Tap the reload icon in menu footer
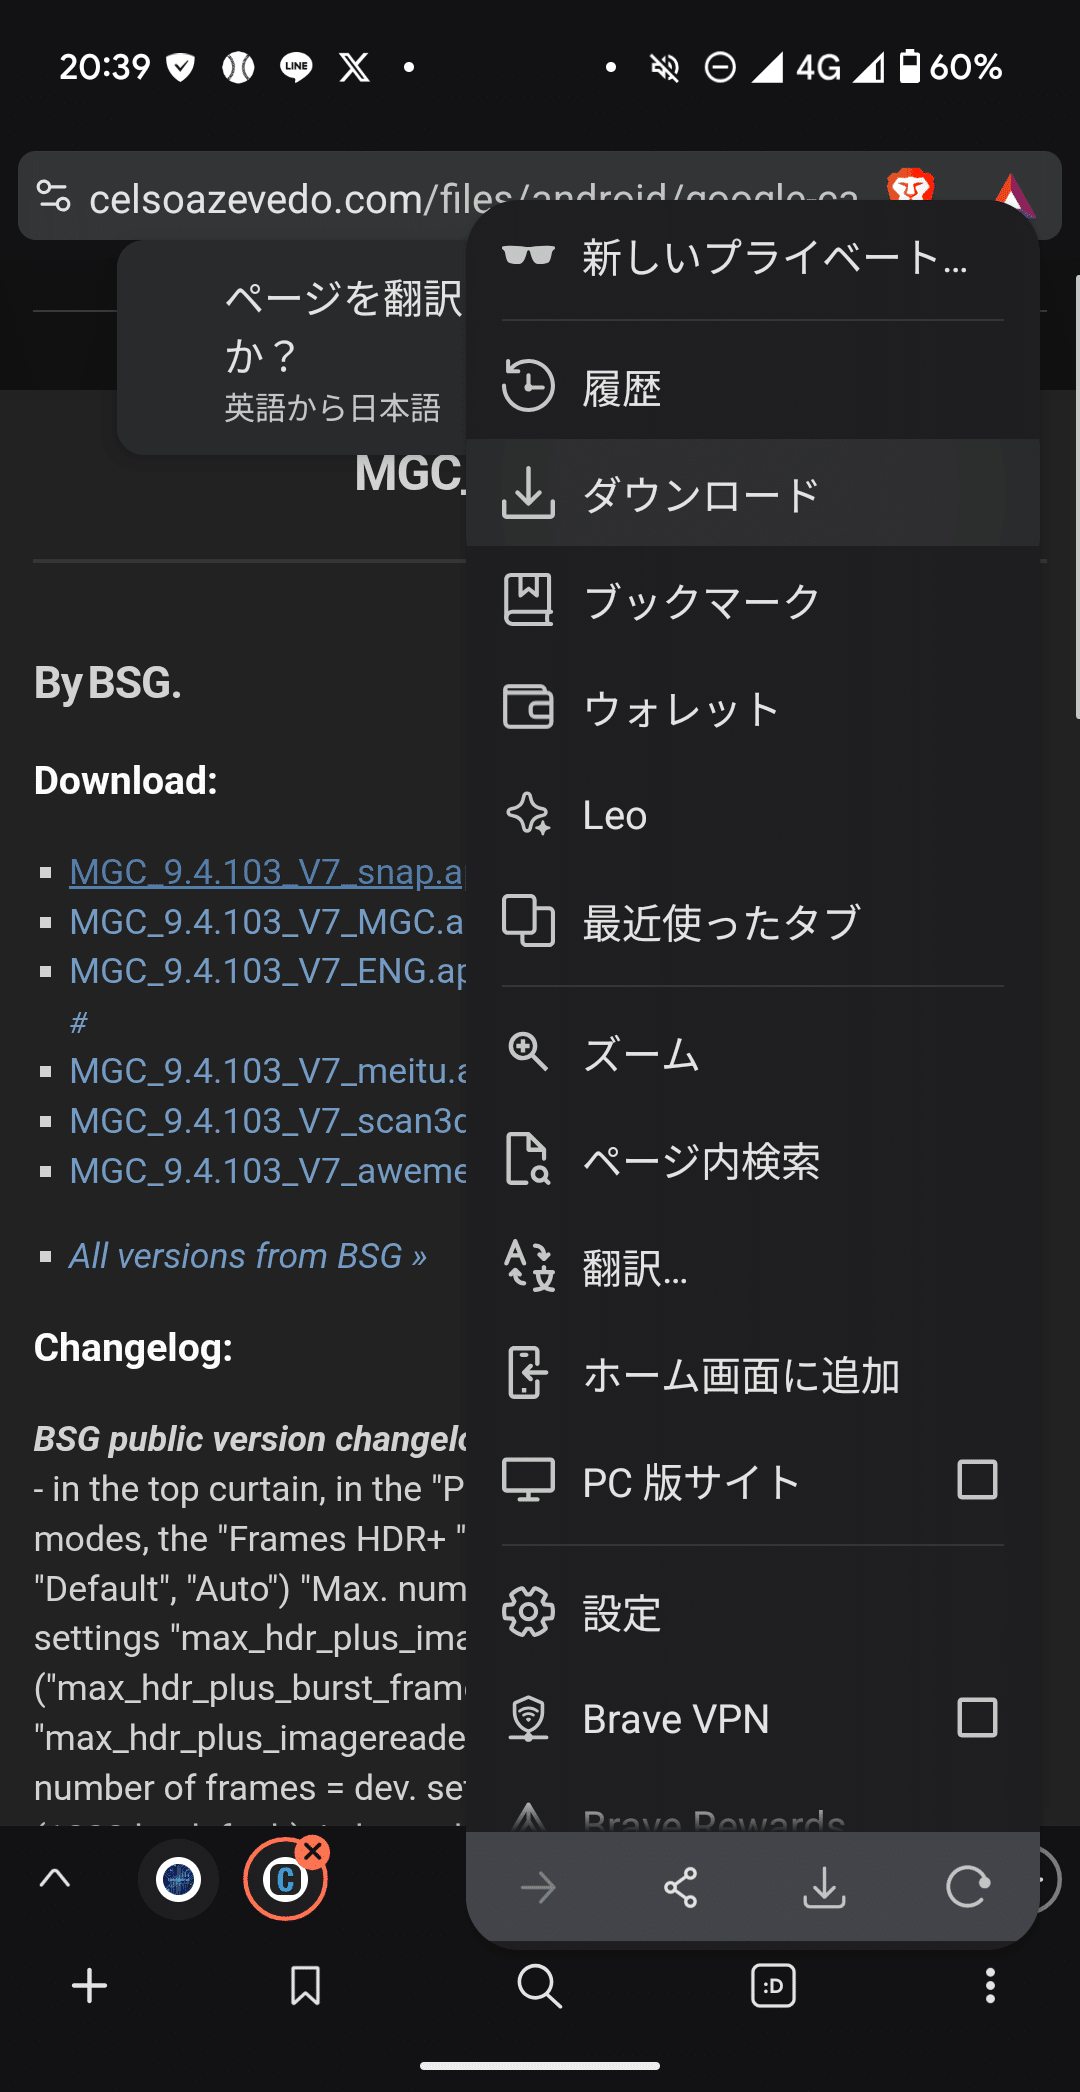This screenshot has height=2092, width=1080. (x=967, y=1887)
